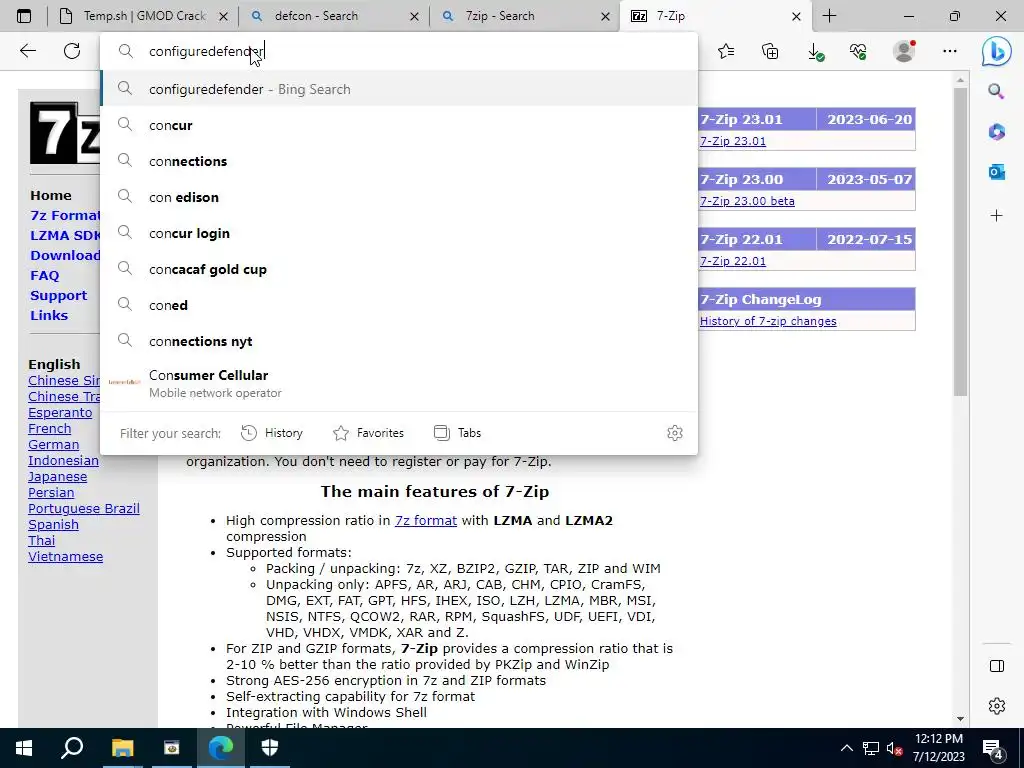Open a new tab with the plus button

tap(829, 16)
